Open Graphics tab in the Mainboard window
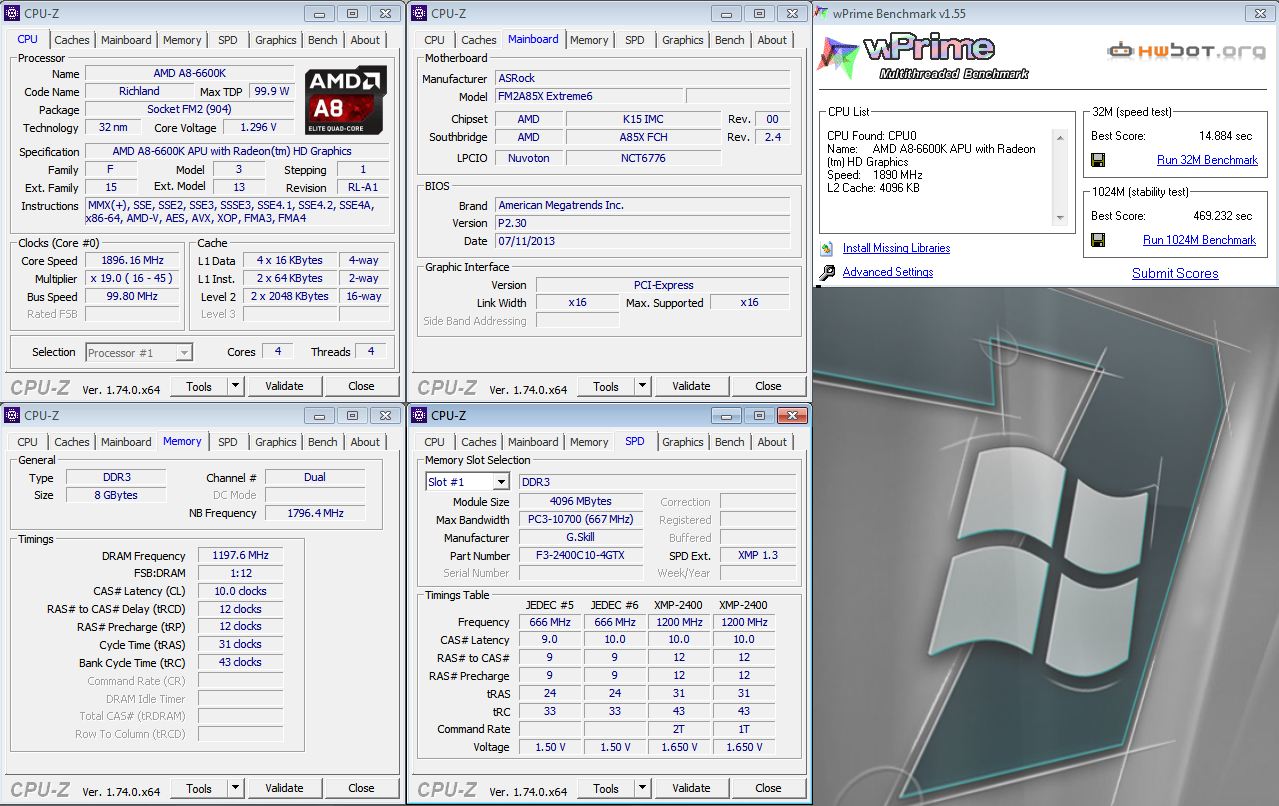This screenshot has height=806, width=1279. tap(683, 40)
